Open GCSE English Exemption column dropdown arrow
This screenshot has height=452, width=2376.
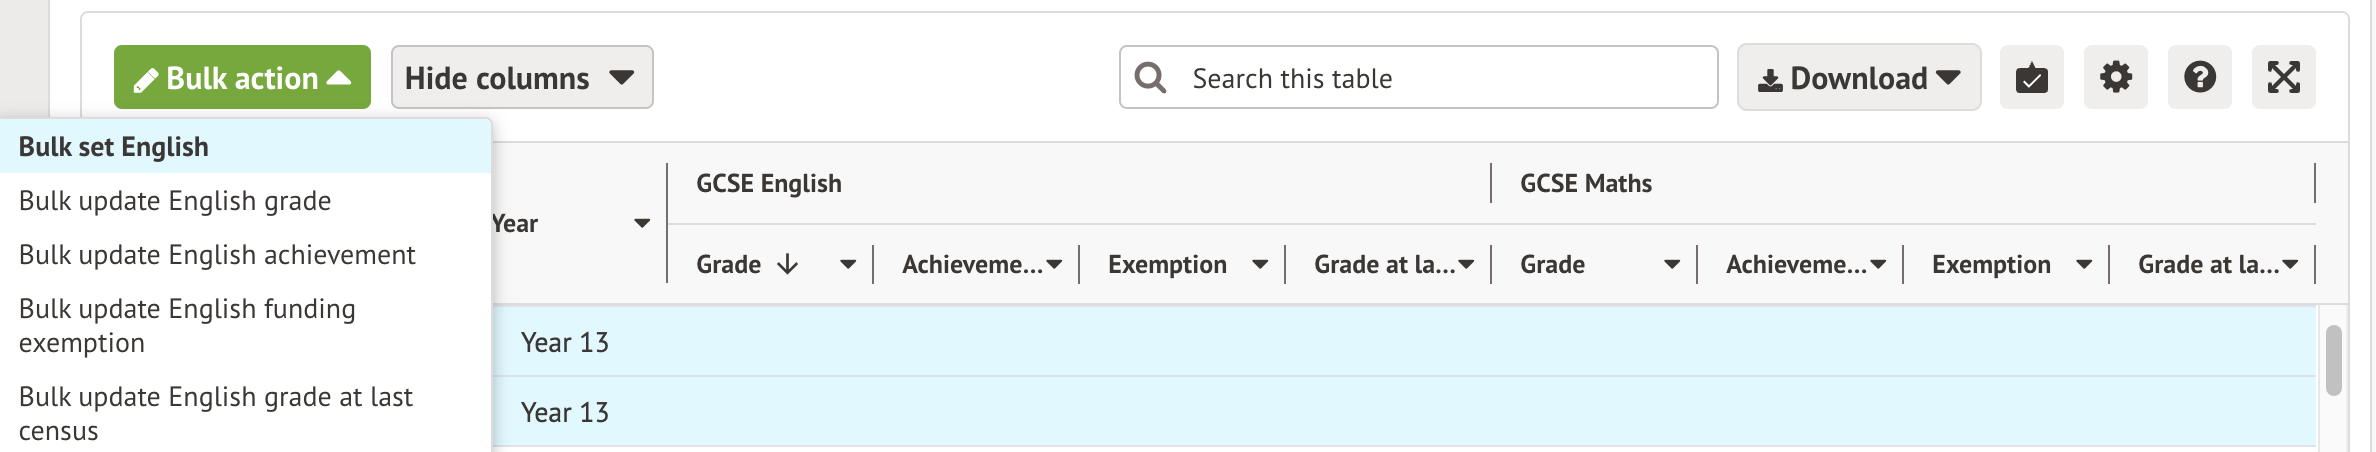(x=1260, y=264)
